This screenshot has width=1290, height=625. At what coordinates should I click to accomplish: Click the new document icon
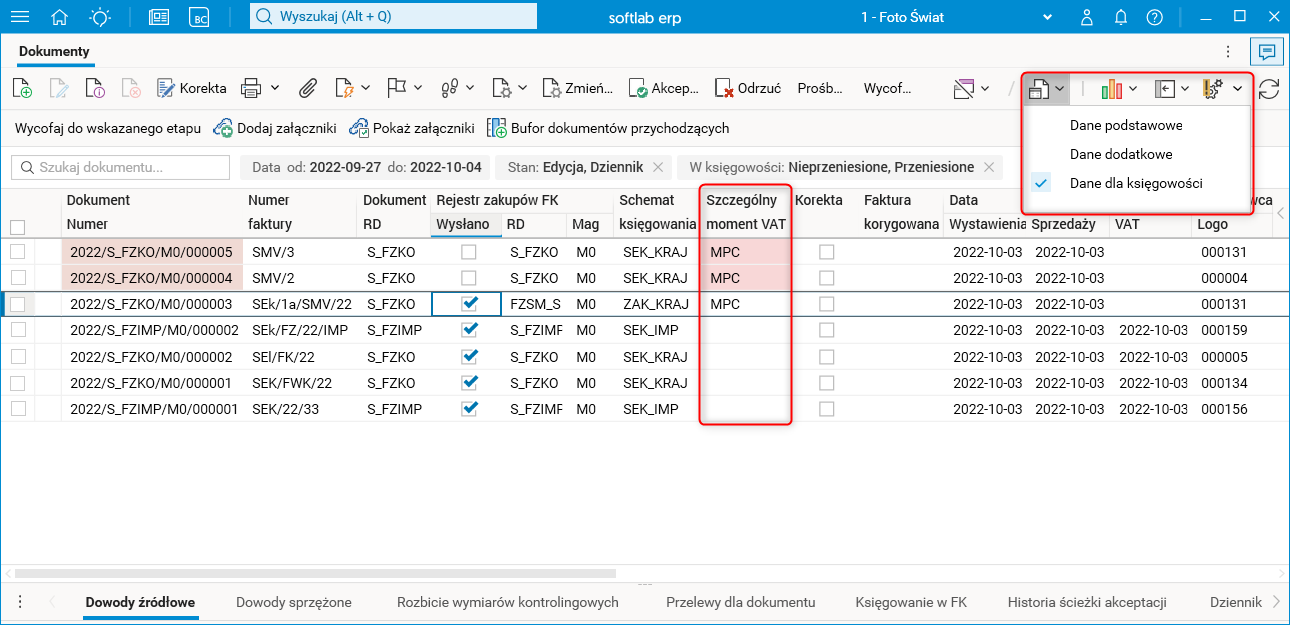pos(22,88)
